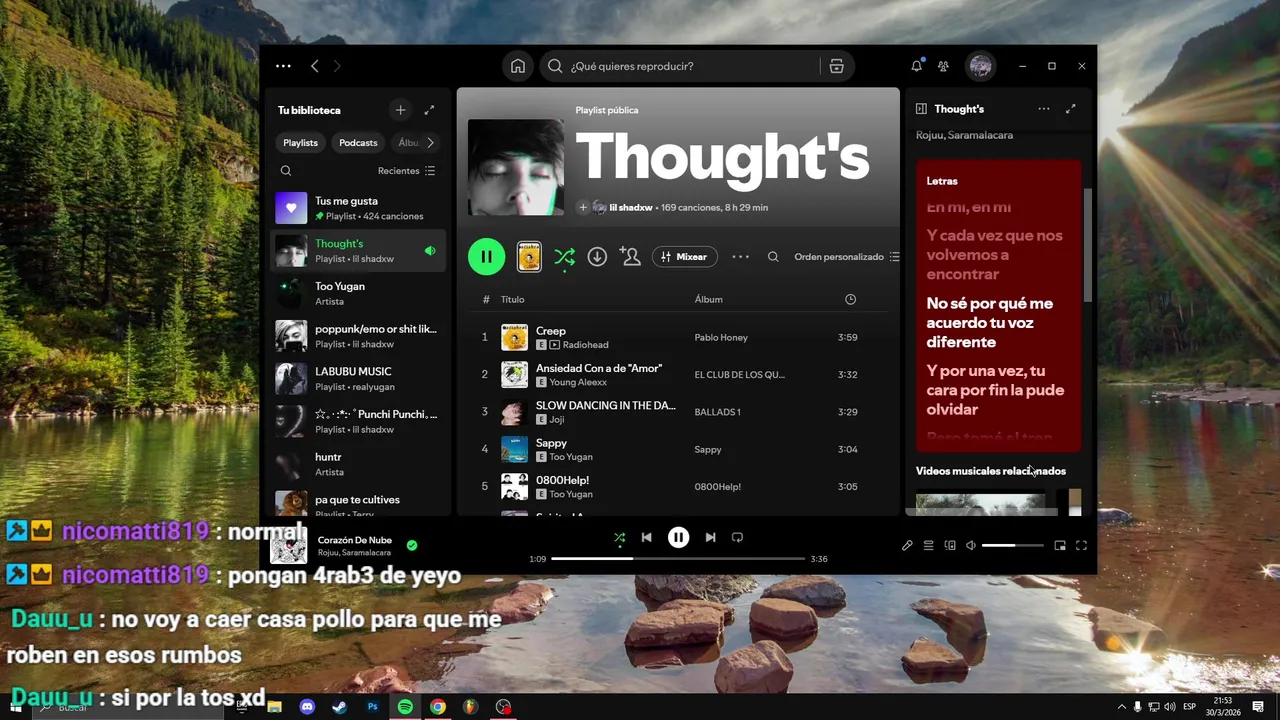Open the Radiohead artist link
1280x720 pixels.
tap(585, 345)
